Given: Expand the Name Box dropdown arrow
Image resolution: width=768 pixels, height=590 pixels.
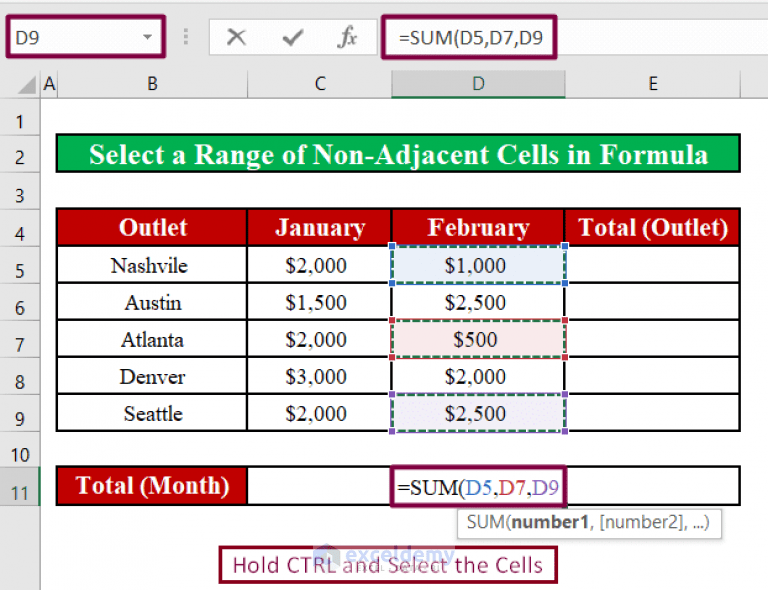Looking at the screenshot, I should click(x=147, y=37).
